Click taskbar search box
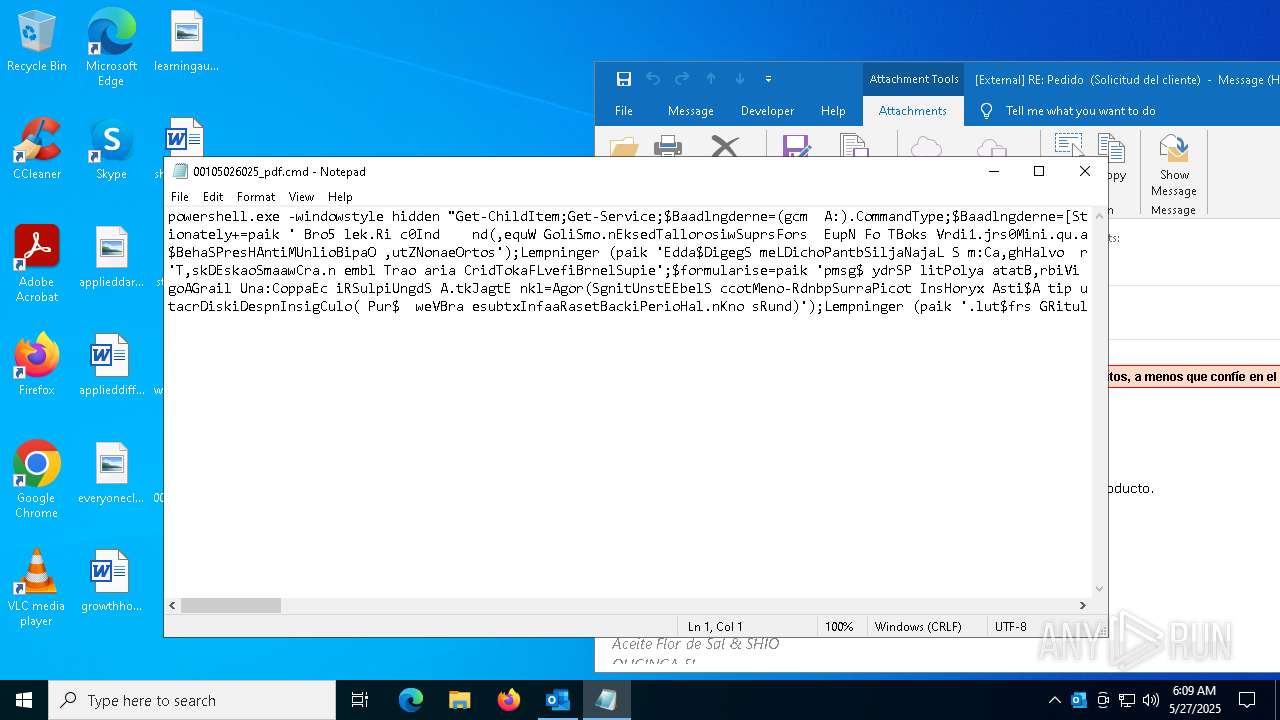 pos(192,700)
